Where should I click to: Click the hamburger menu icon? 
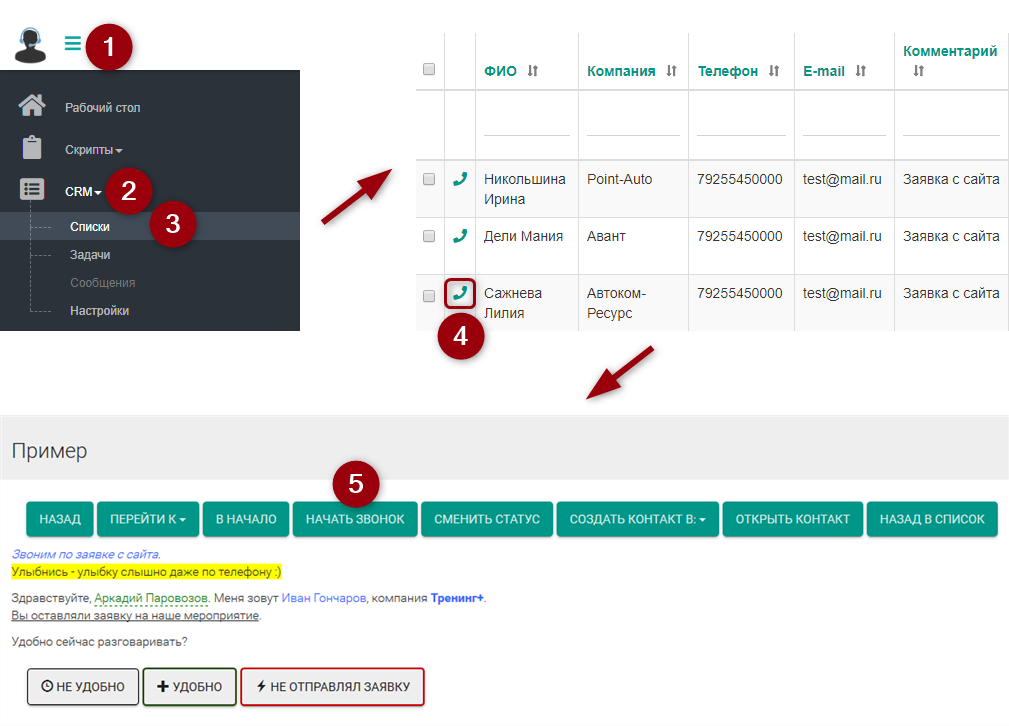pyautogui.click(x=73, y=43)
